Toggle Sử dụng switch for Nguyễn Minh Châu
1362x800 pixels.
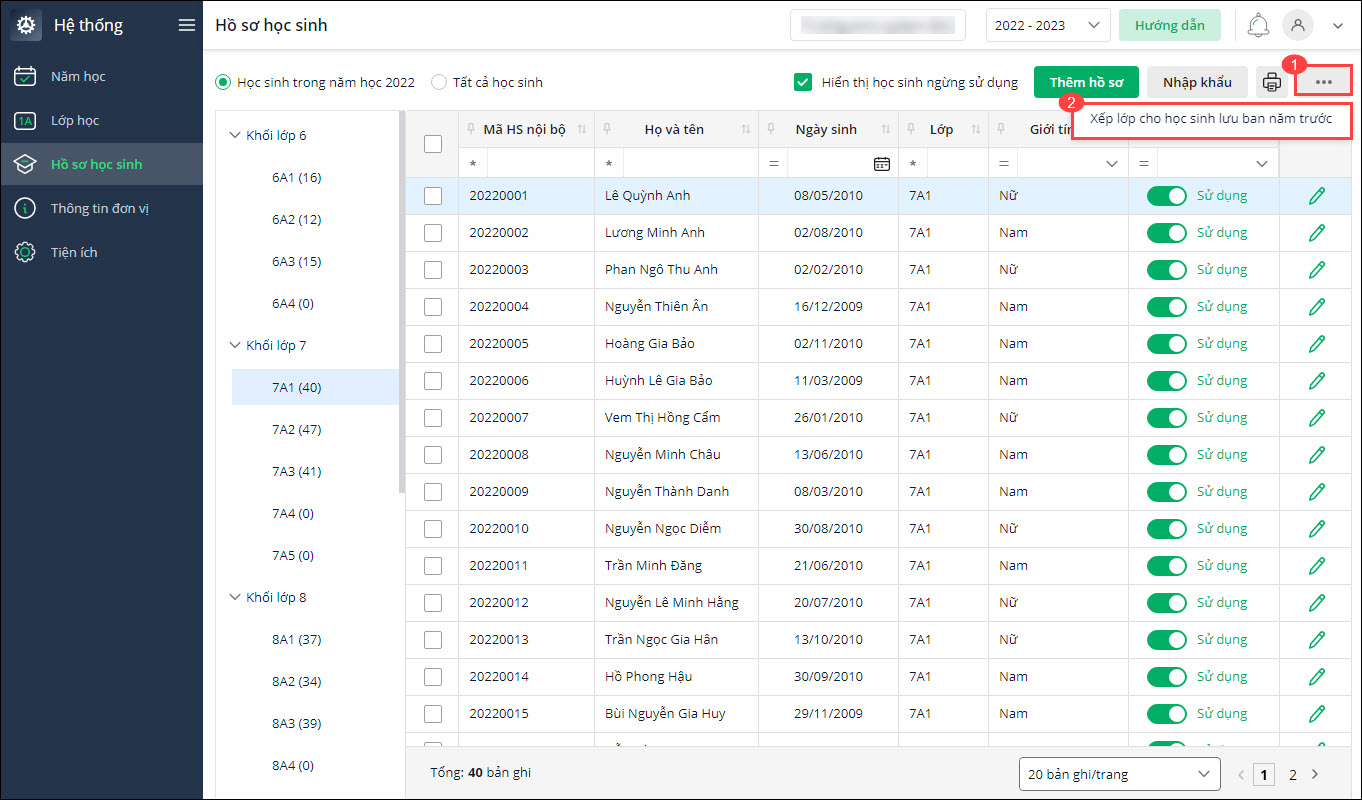click(1167, 455)
